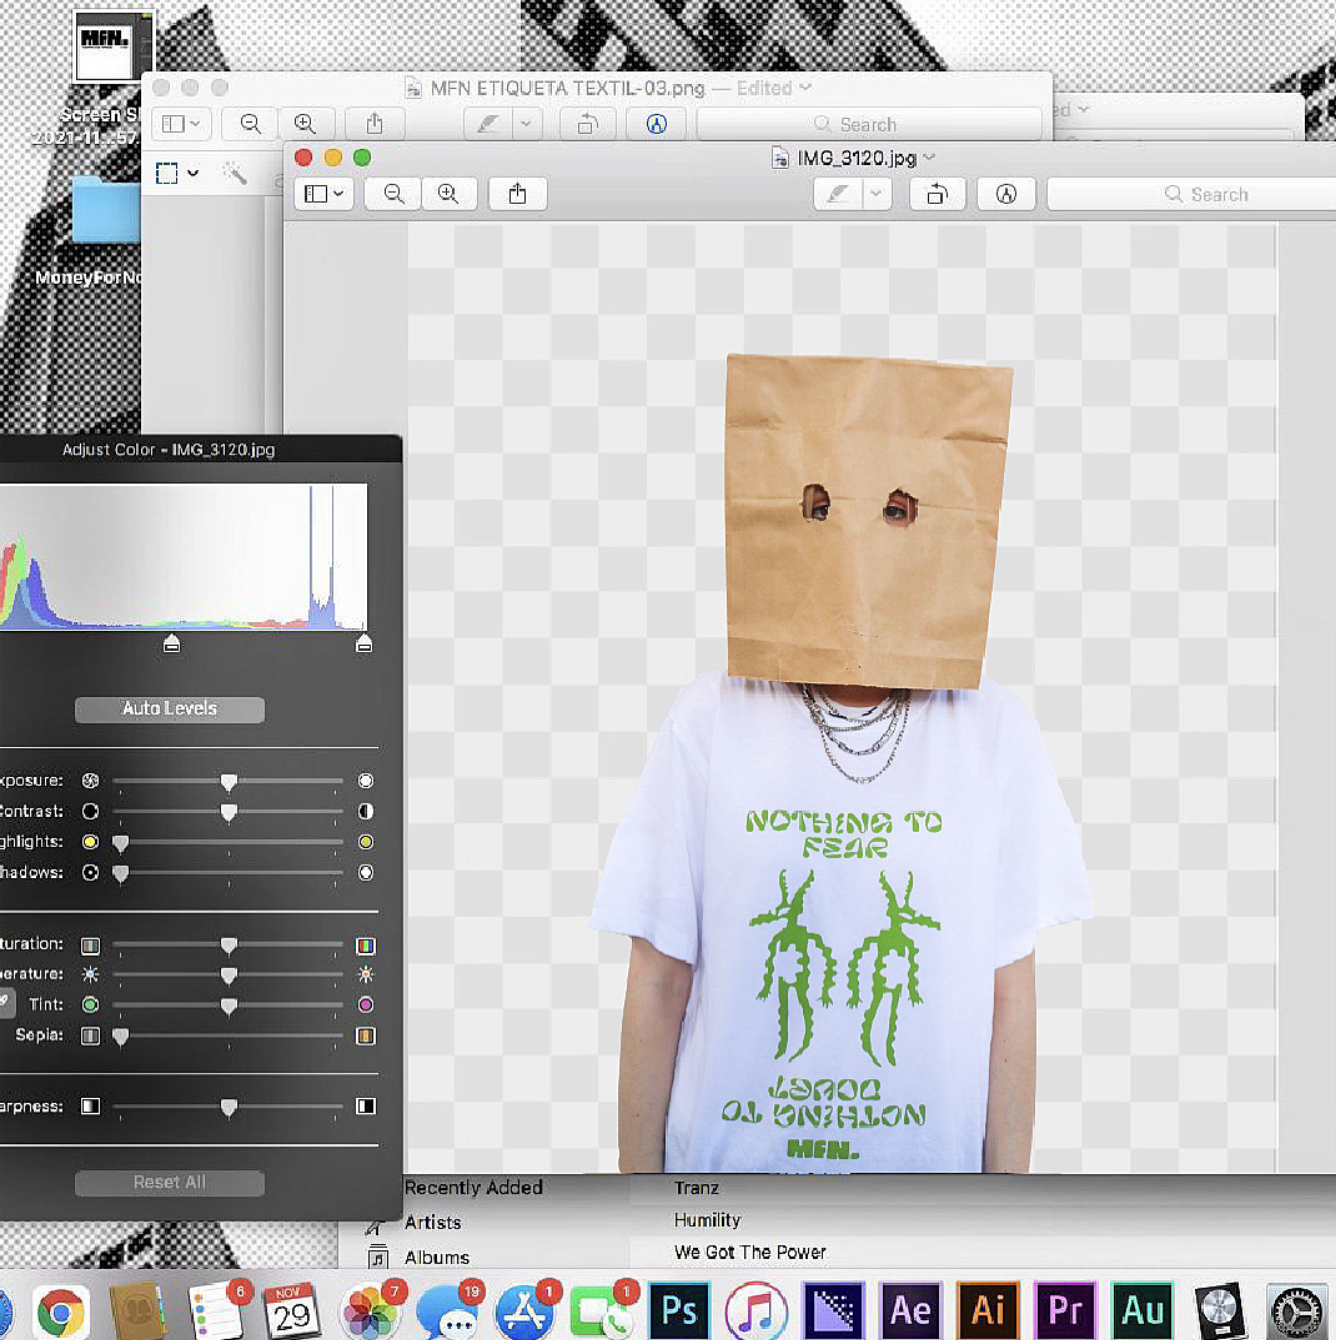
Task: Open the Share button in IMG_3120 window
Action: tap(517, 194)
